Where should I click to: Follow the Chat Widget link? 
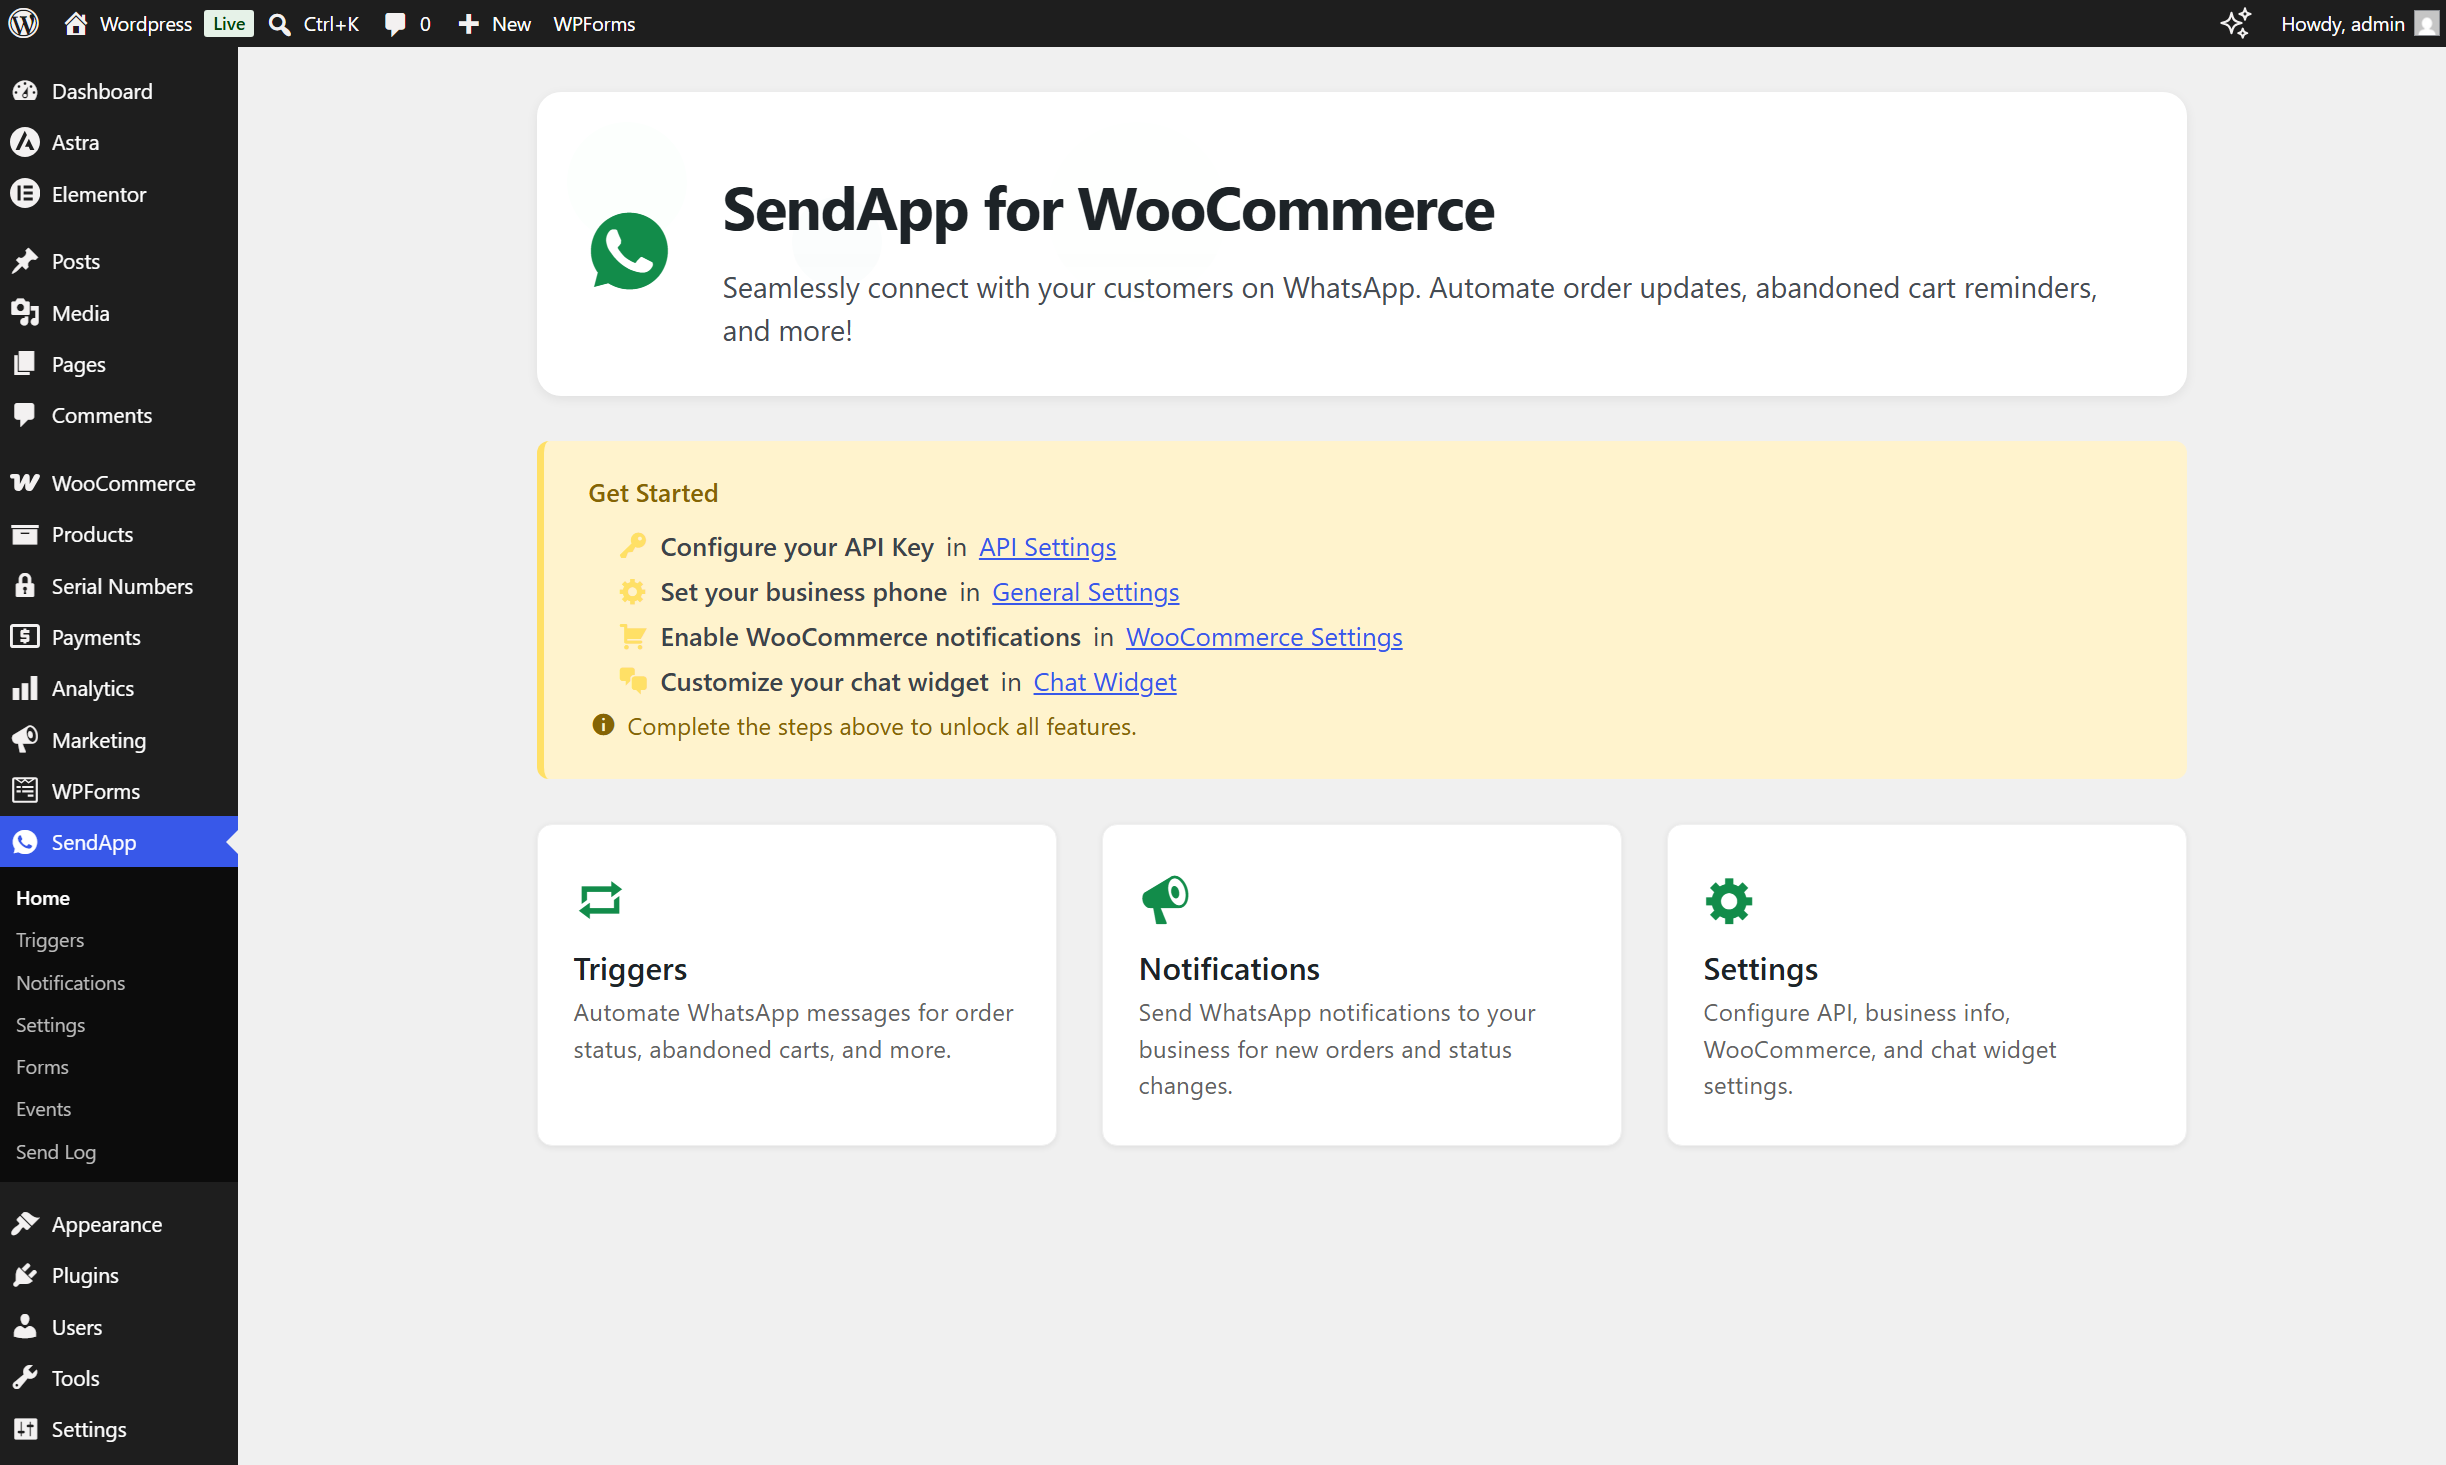[x=1104, y=682]
